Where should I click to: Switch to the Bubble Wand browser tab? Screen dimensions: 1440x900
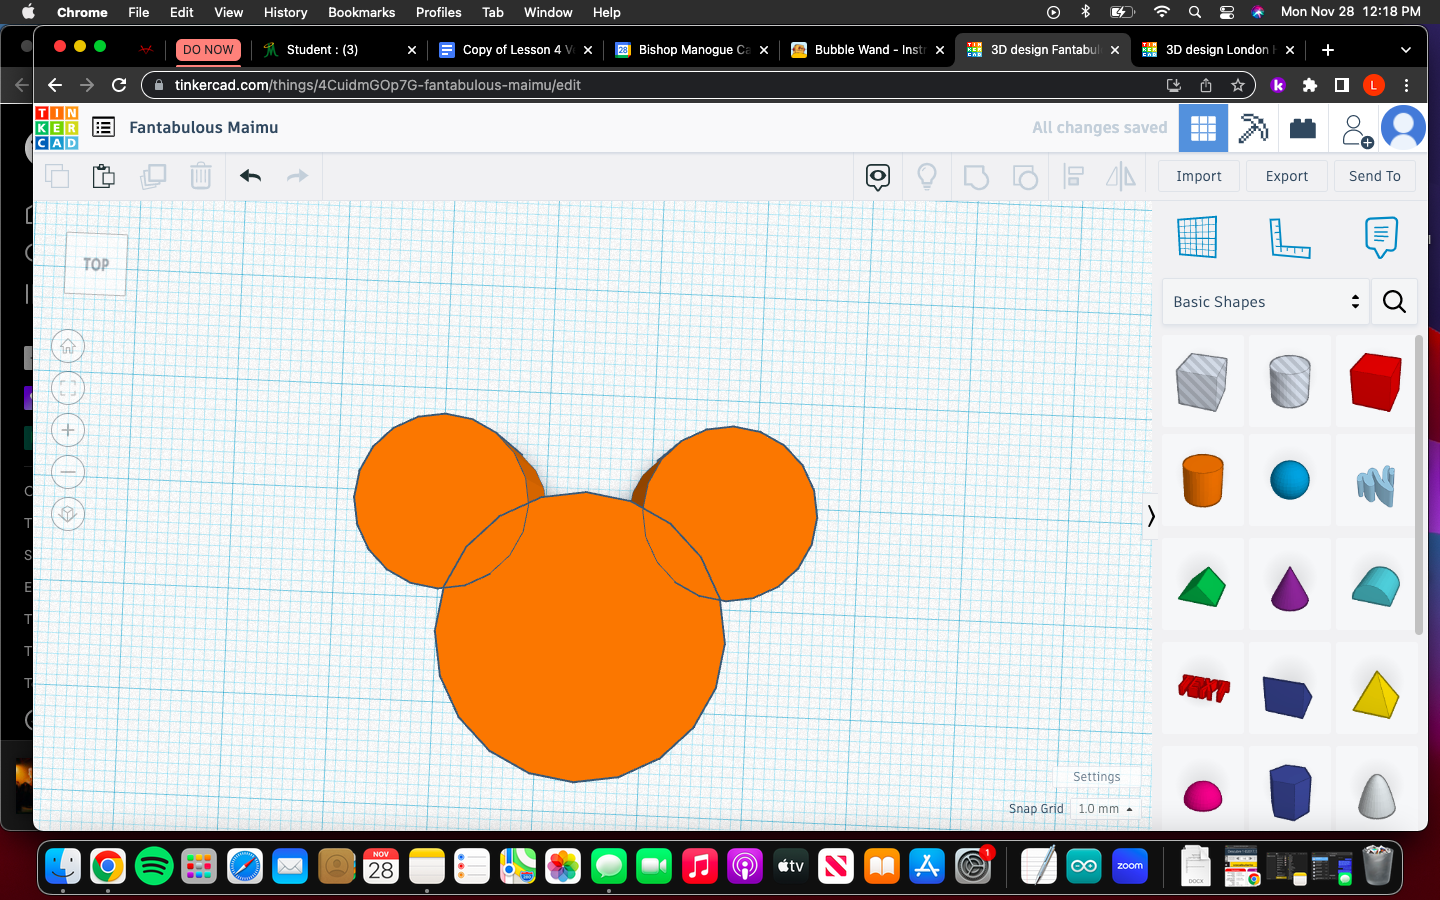click(869, 50)
